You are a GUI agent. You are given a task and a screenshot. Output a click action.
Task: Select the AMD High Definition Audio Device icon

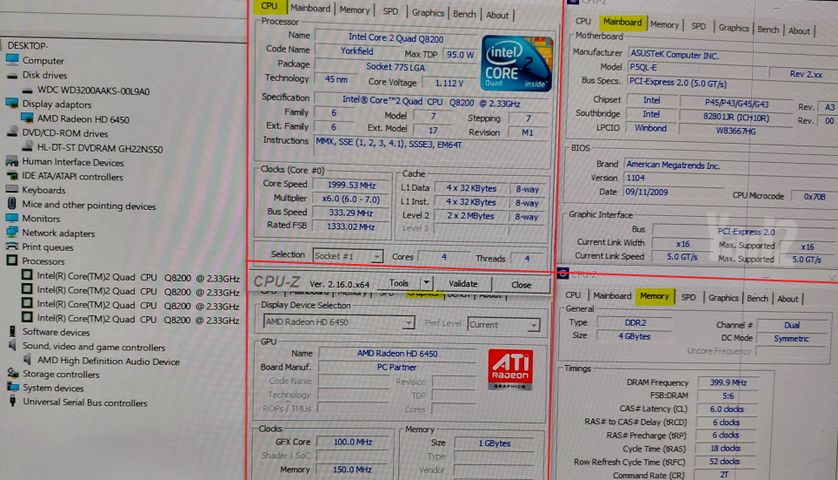point(27,360)
